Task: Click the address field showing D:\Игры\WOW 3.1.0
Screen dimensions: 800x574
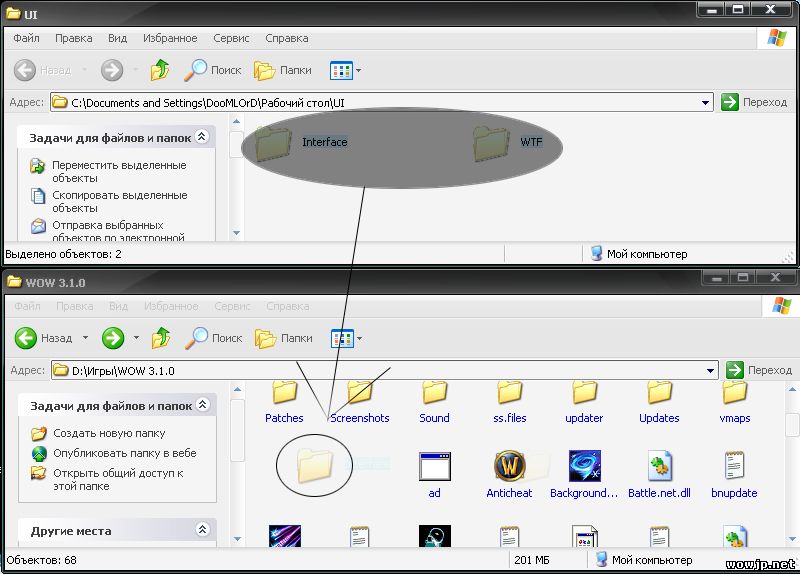Action: [x=380, y=370]
